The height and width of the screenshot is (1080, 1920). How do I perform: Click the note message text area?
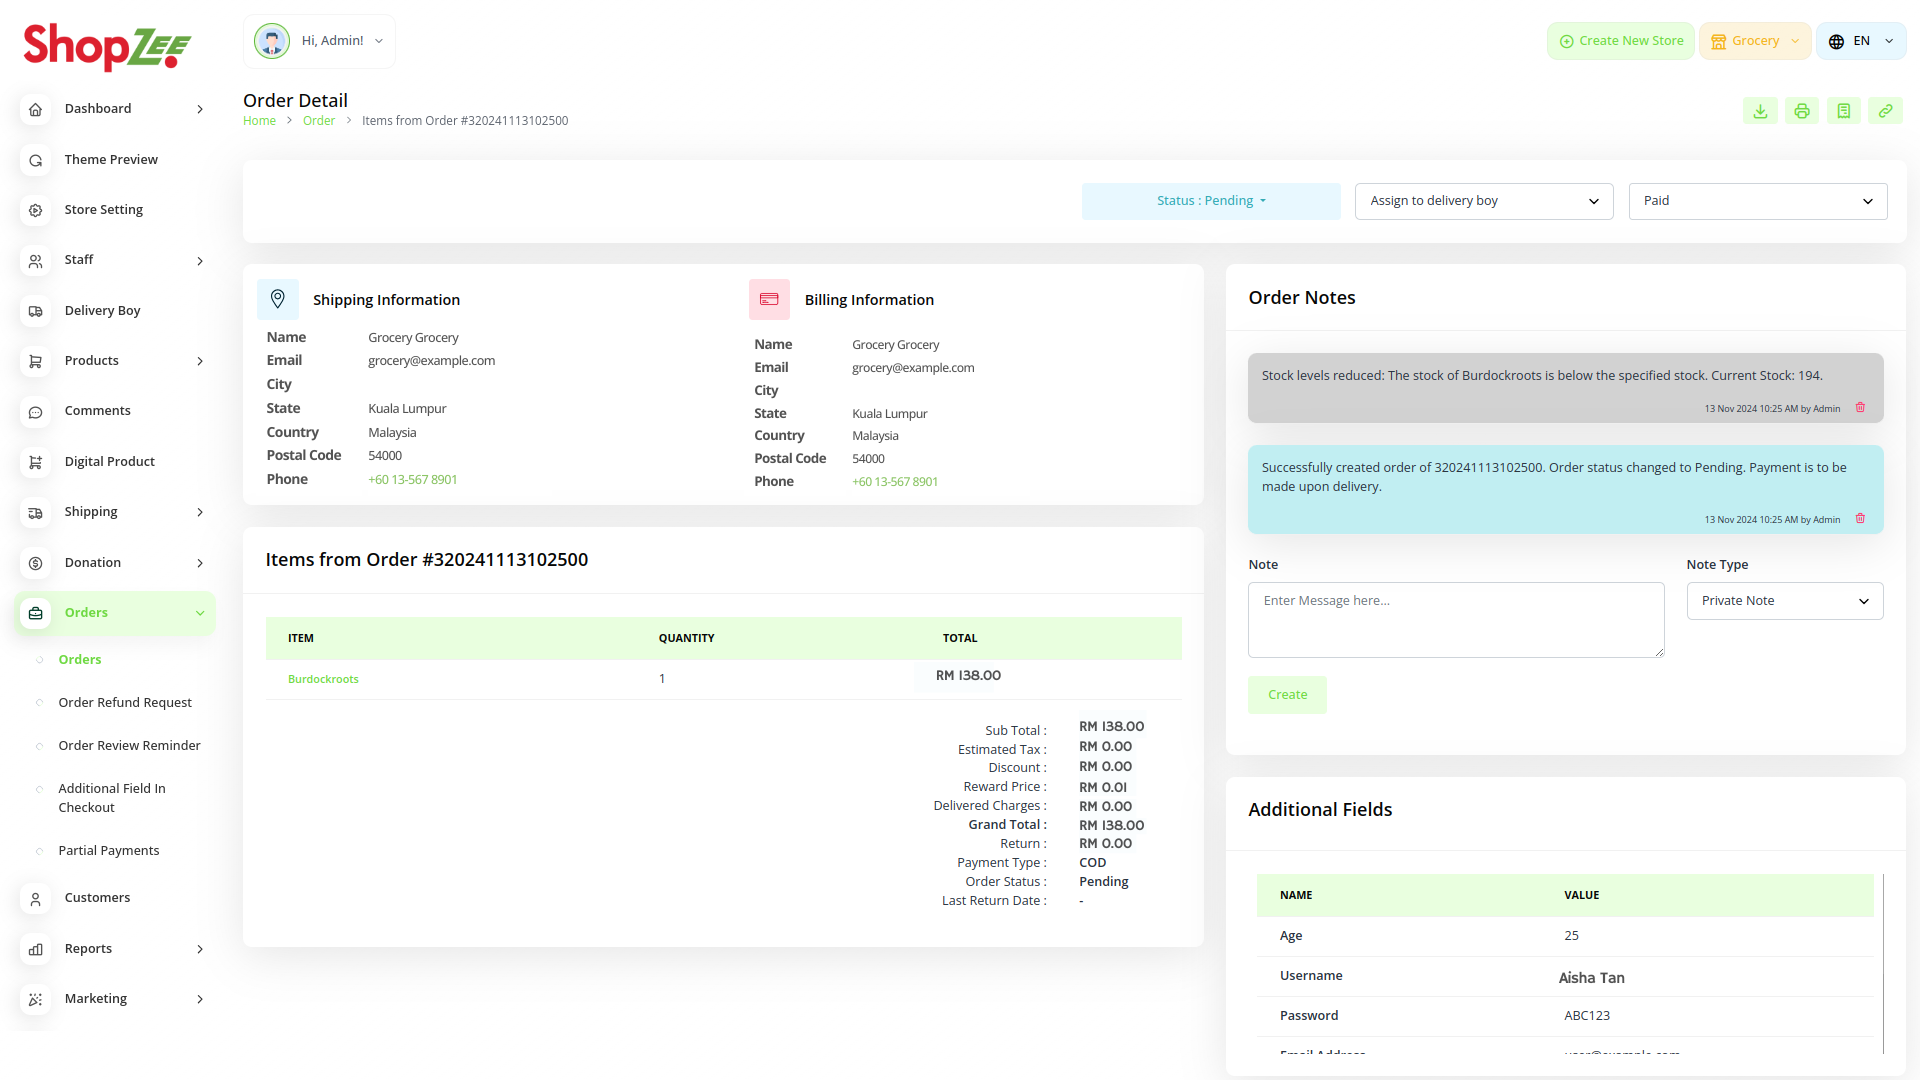[1455, 620]
